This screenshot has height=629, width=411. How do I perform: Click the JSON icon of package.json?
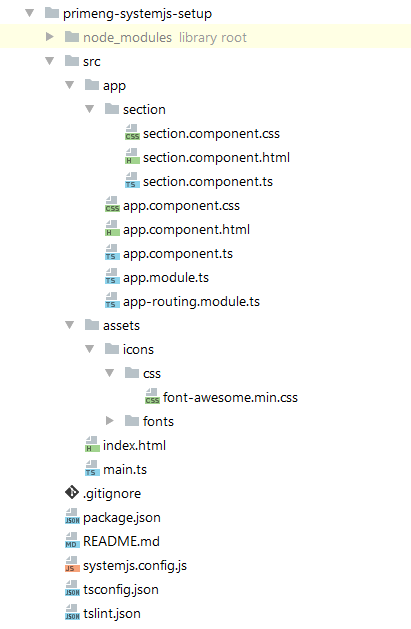pyautogui.click(x=72, y=517)
